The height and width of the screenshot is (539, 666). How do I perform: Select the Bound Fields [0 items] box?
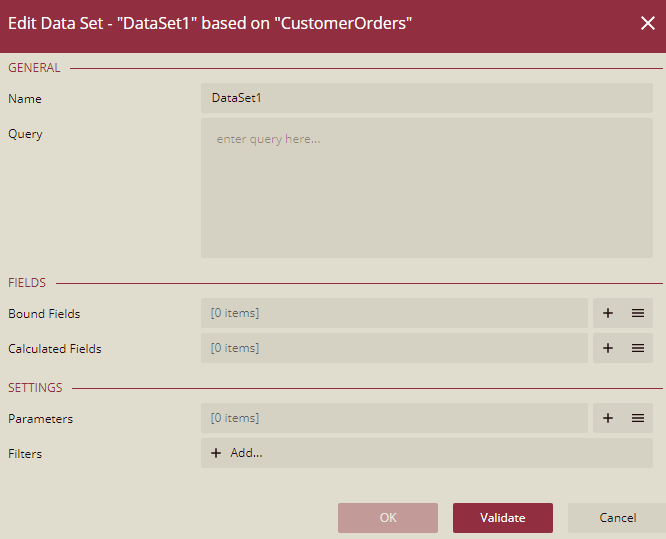[395, 313]
